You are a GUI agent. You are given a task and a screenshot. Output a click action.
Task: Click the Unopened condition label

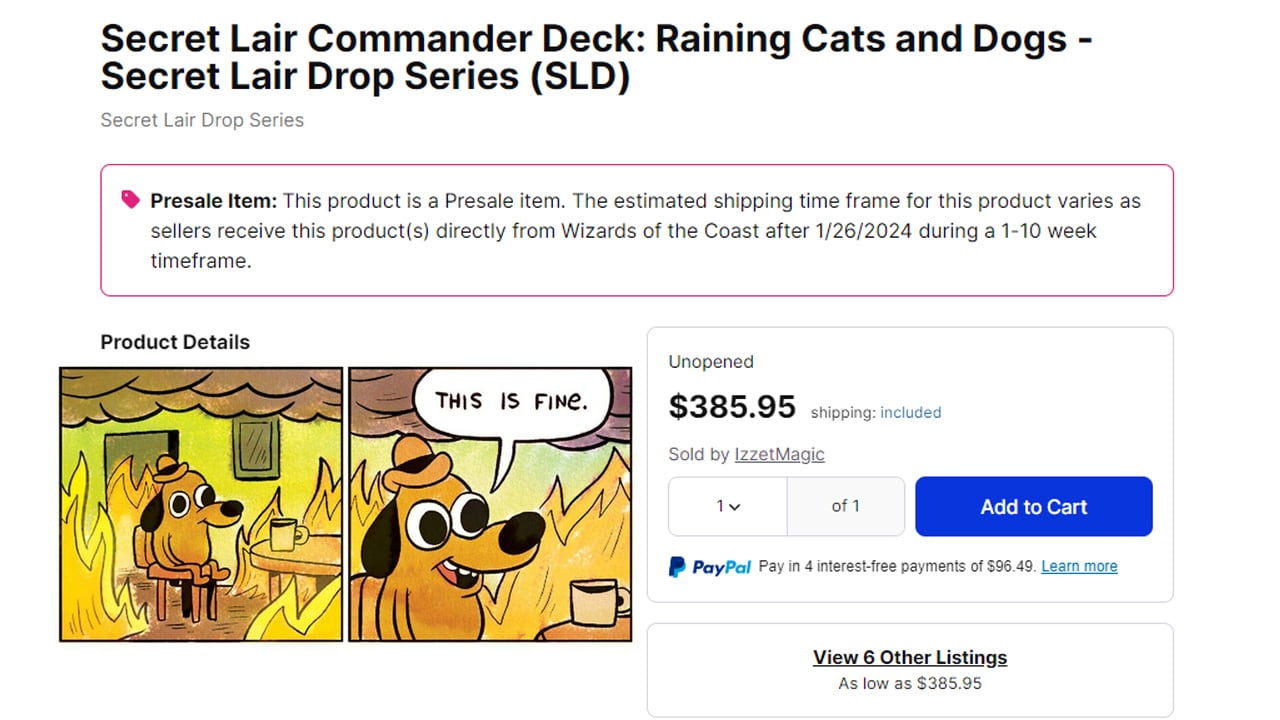pos(710,362)
